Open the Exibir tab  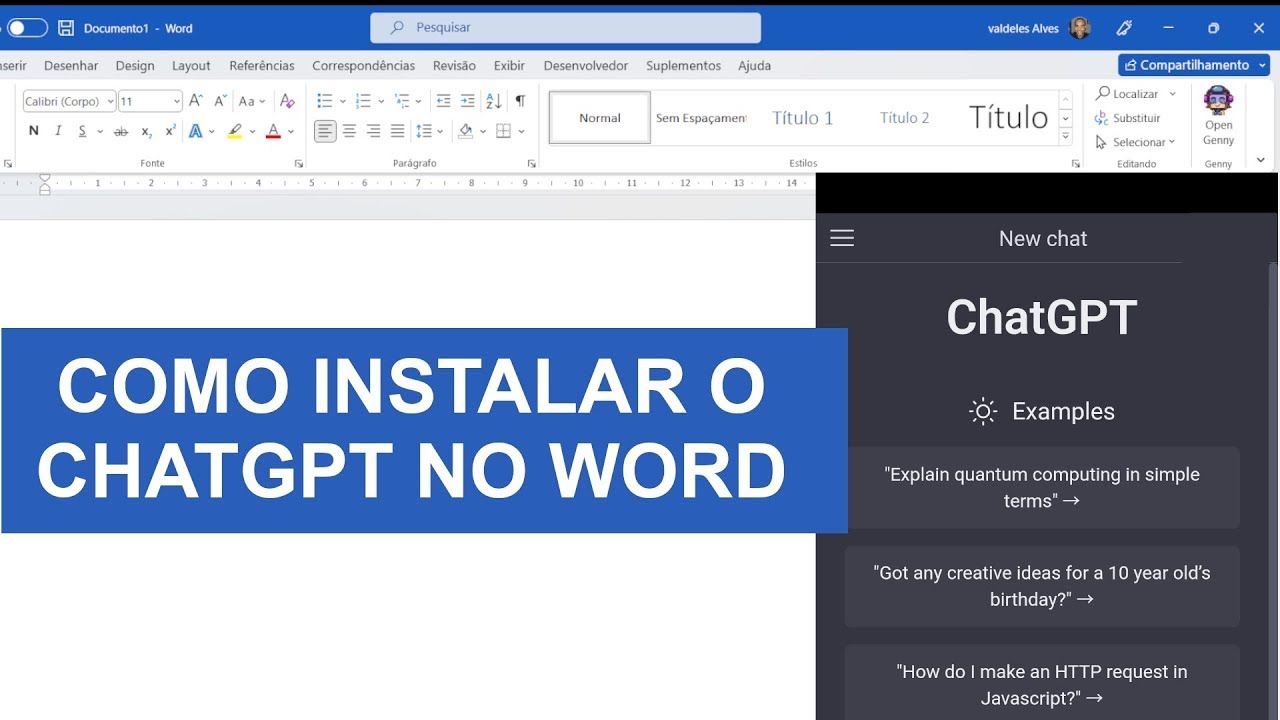tap(509, 66)
